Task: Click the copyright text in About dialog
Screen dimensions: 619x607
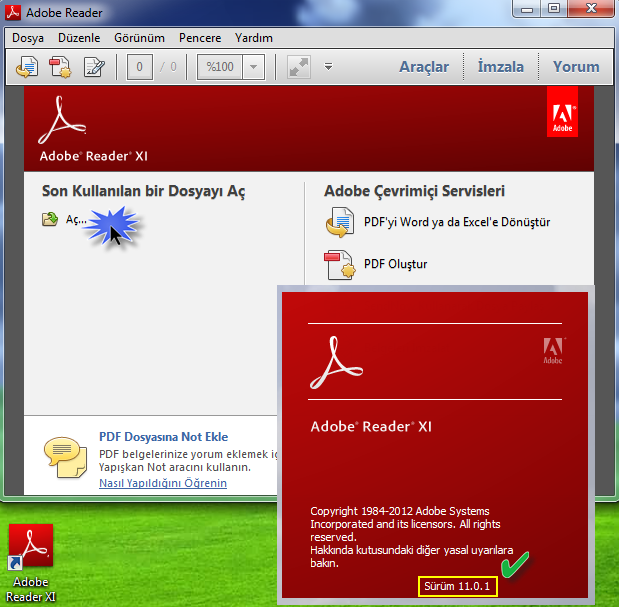Action: [x=411, y=537]
